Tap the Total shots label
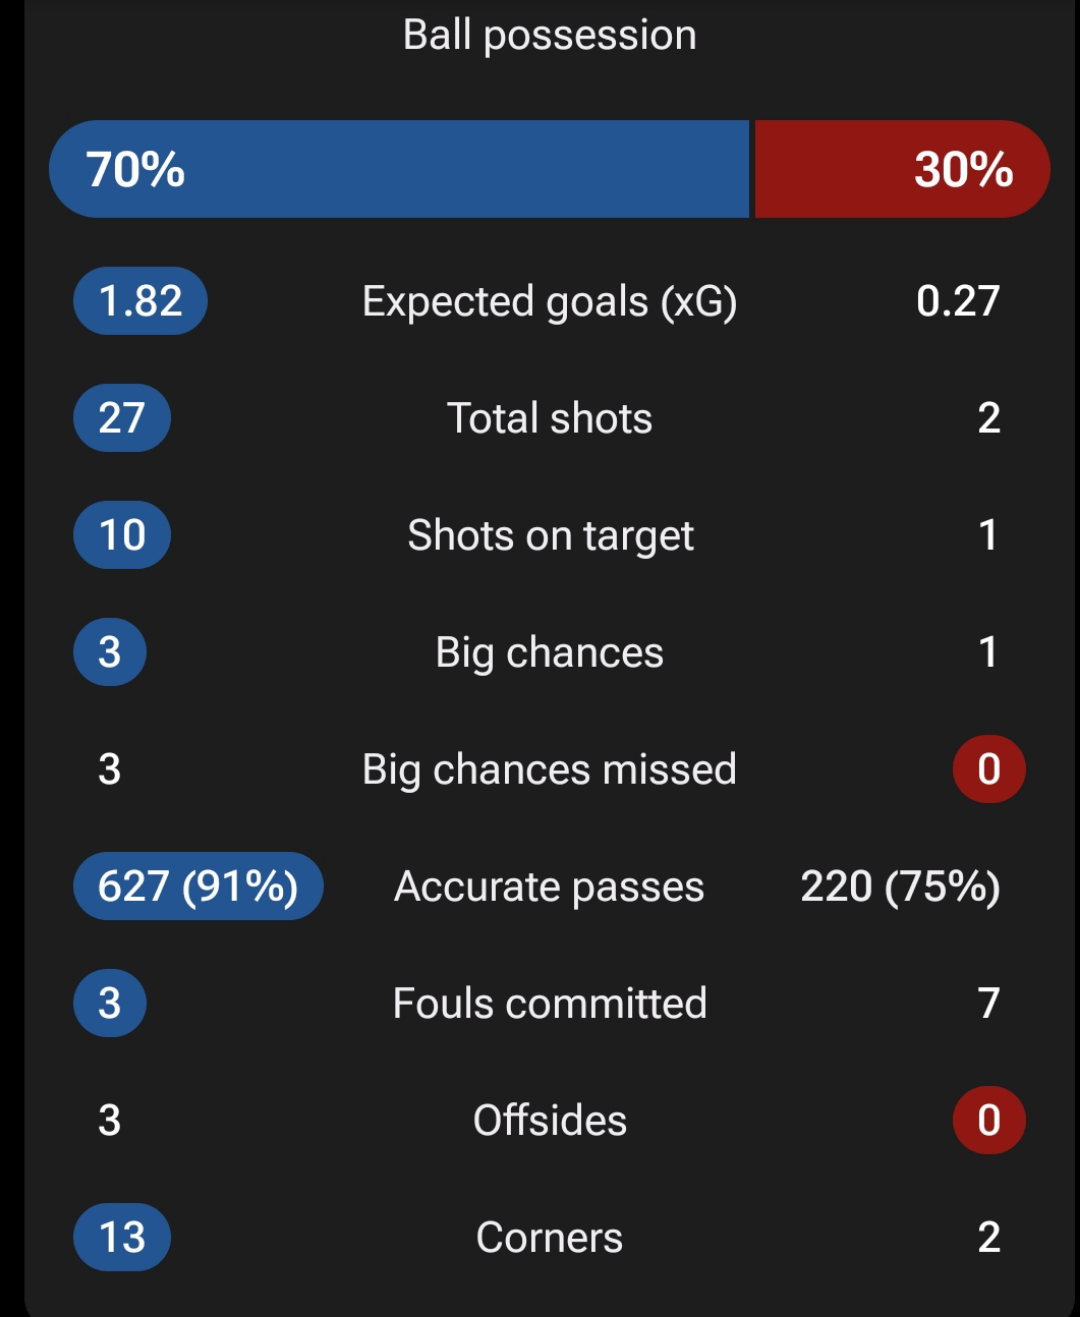This screenshot has height=1317, width=1080. pos(549,418)
